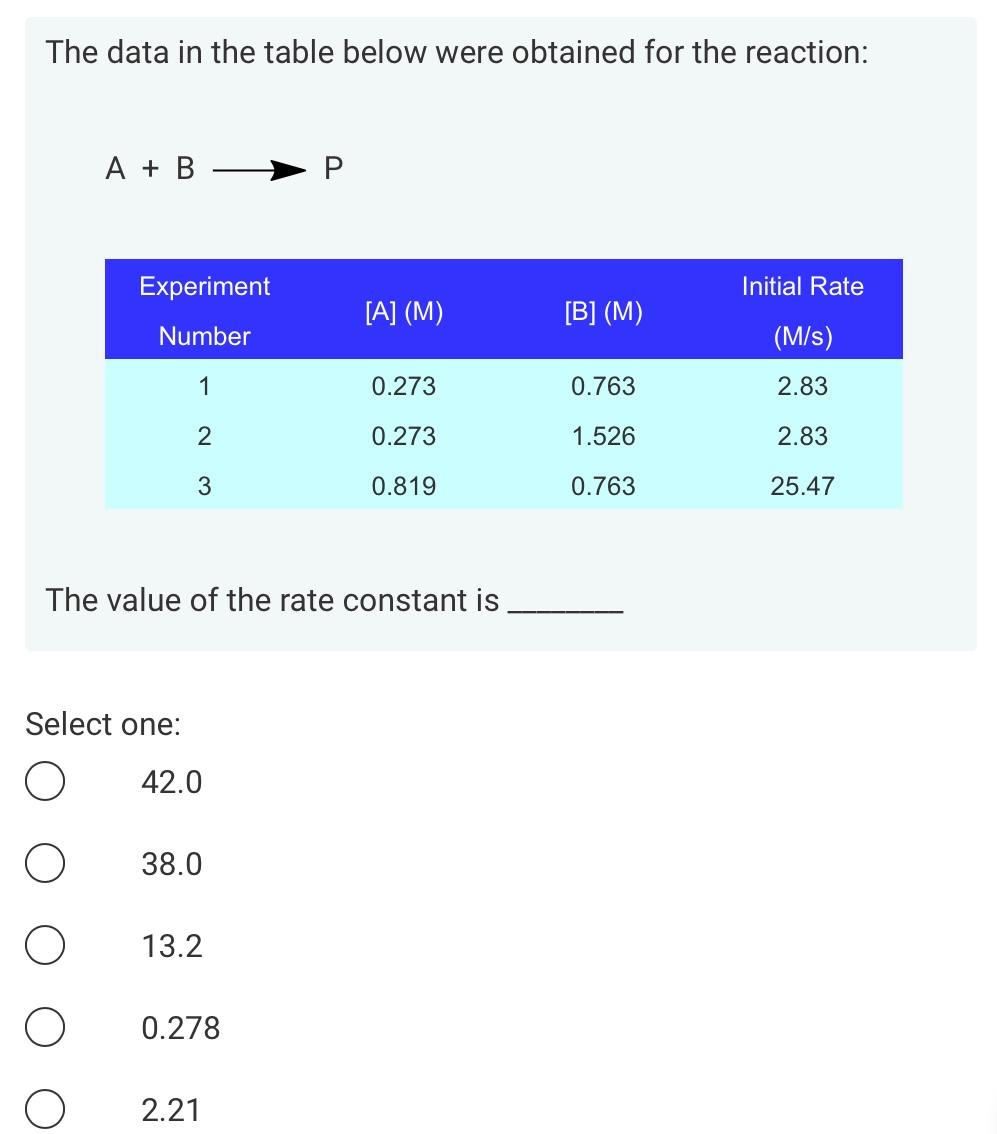Click the cell showing 25.47

803,486
